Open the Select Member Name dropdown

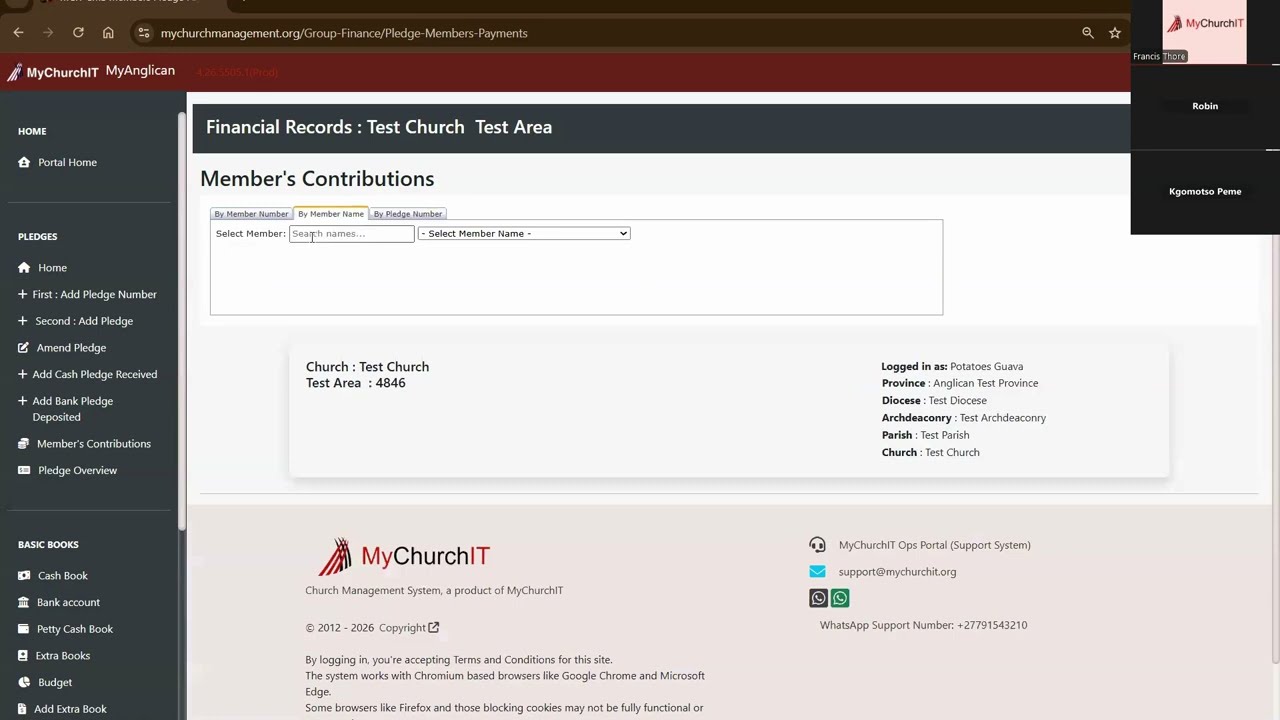click(x=524, y=233)
